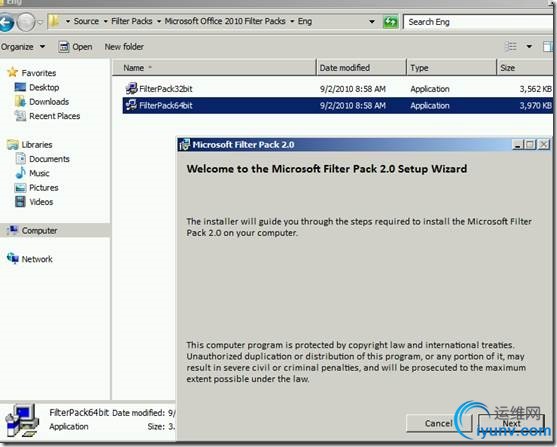Click the Music note icon
This screenshot has width=557, height=447.
(21, 173)
